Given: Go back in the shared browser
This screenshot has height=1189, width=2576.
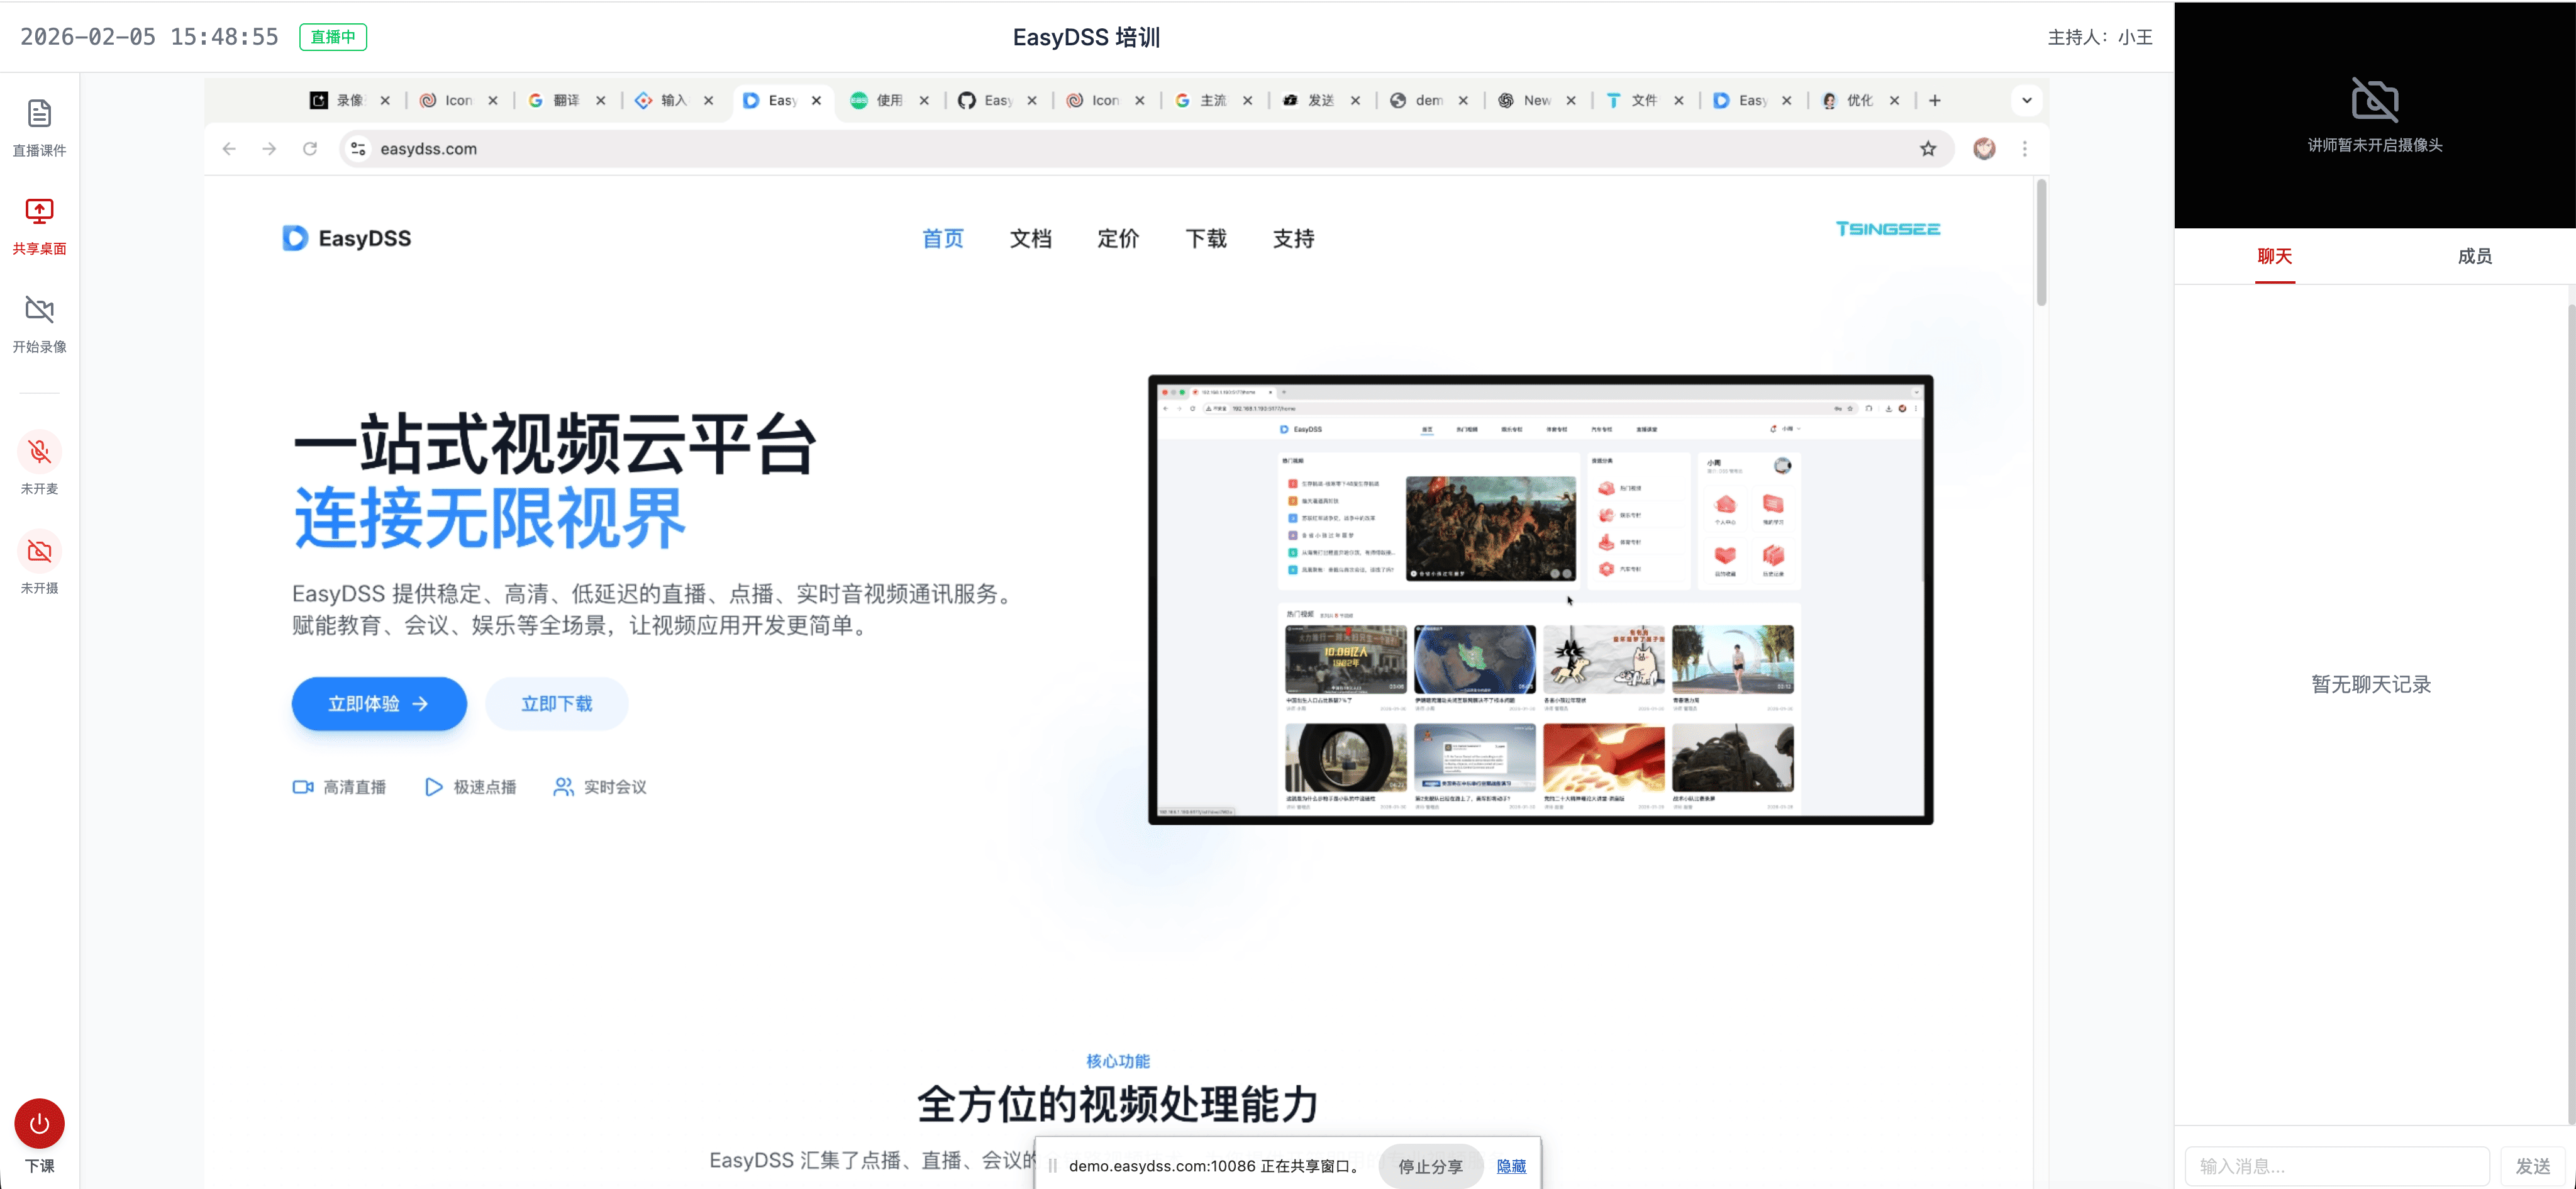Looking at the screenshot, I should 229,149.
